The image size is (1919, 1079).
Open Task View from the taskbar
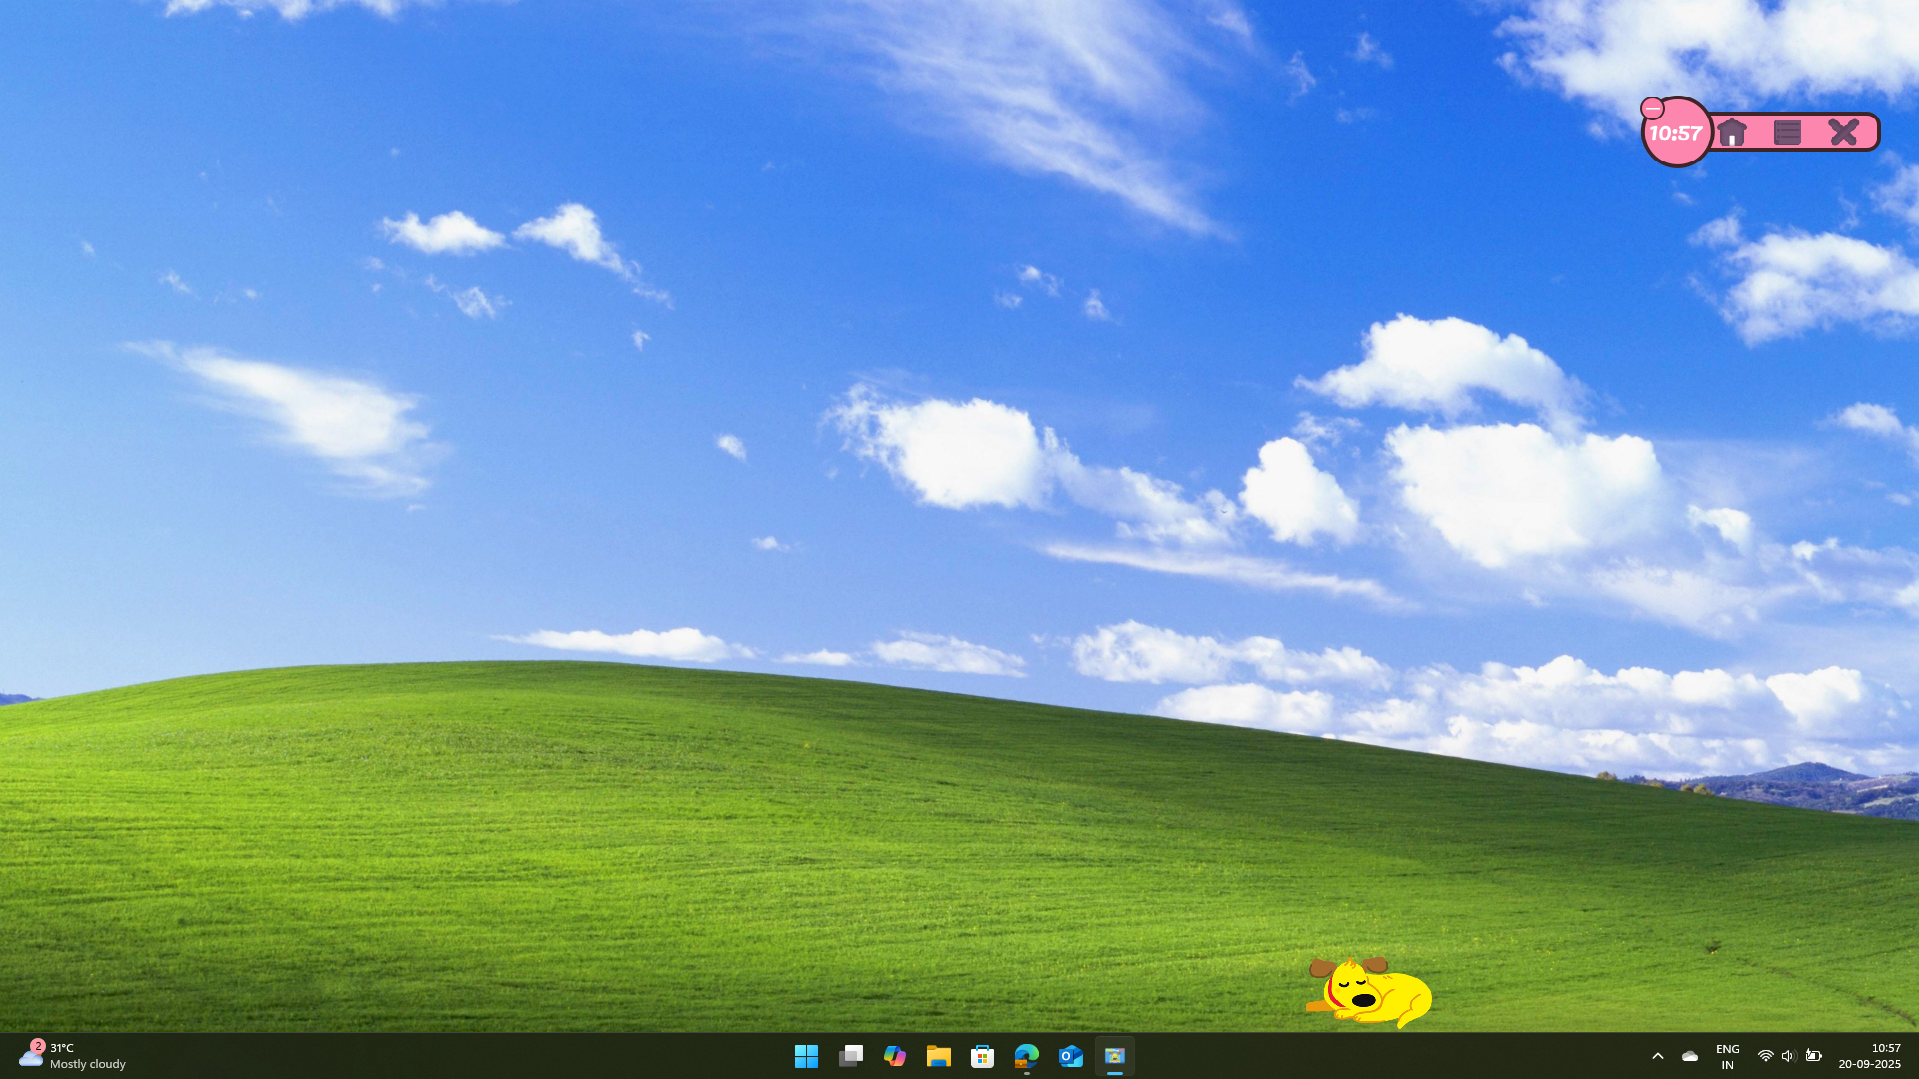851,1056
